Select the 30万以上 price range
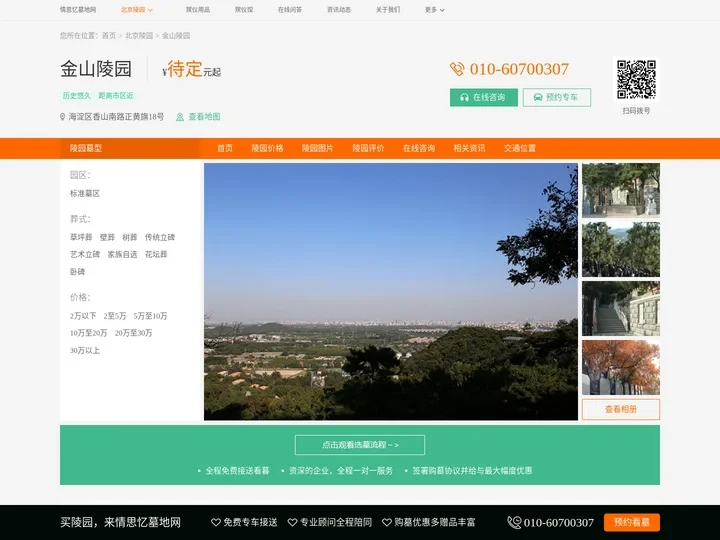 click(85, 350)
